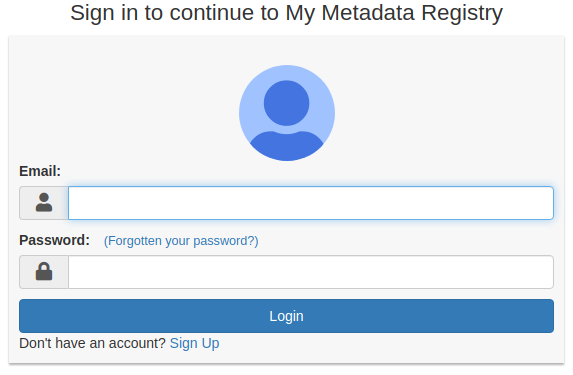
Task: Select the shoulders shape of the avatar
Action: [x=287, y=145]
